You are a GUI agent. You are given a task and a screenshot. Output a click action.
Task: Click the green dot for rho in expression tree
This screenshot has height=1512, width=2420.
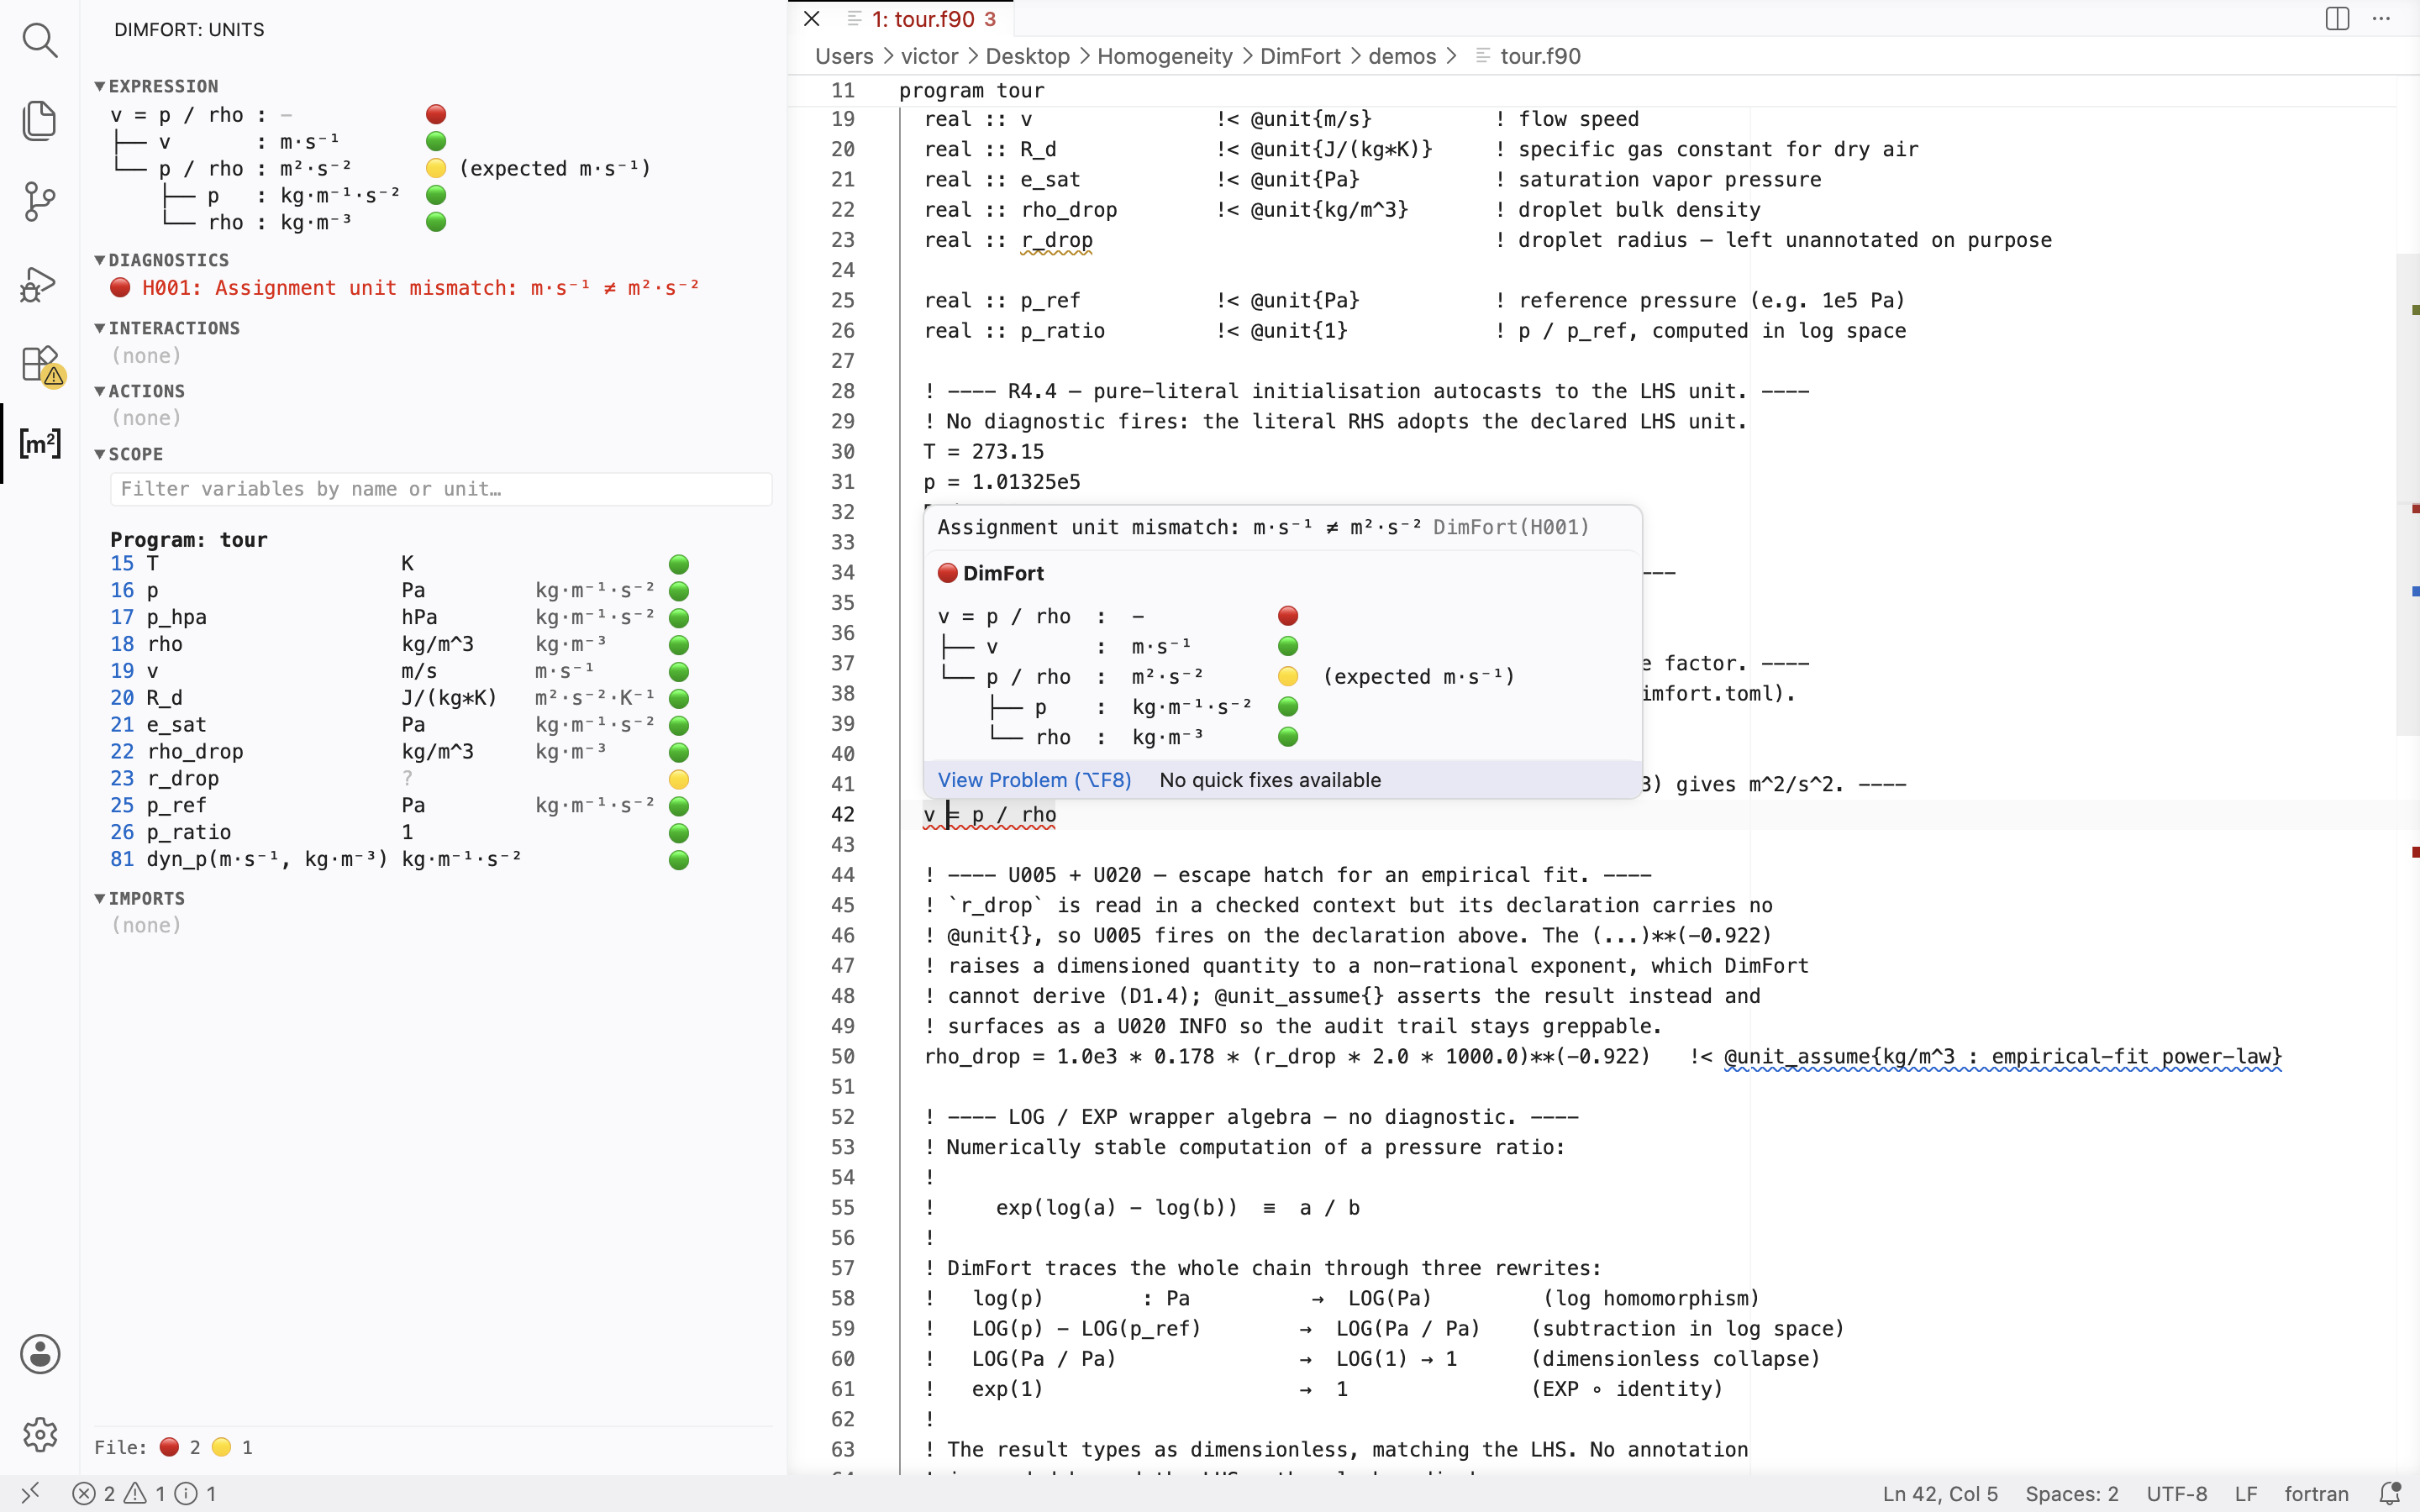click(x=436, y=222)
